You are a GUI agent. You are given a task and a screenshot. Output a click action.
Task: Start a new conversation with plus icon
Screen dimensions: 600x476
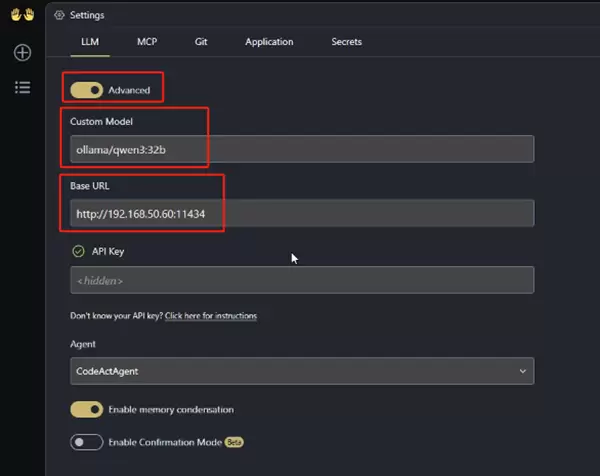coord(22,52)
